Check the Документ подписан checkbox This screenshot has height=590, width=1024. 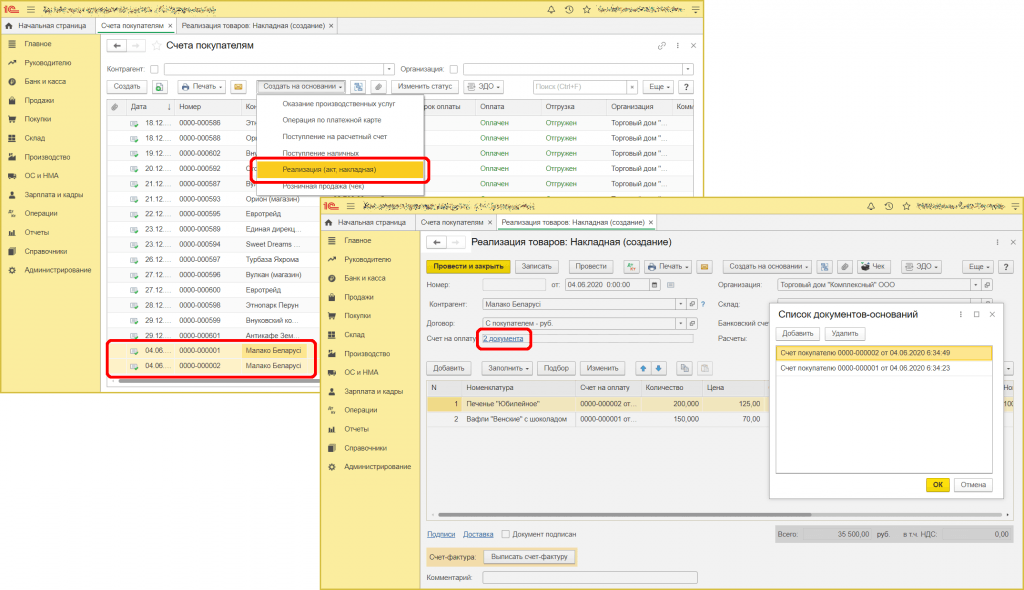pos(506,534)
